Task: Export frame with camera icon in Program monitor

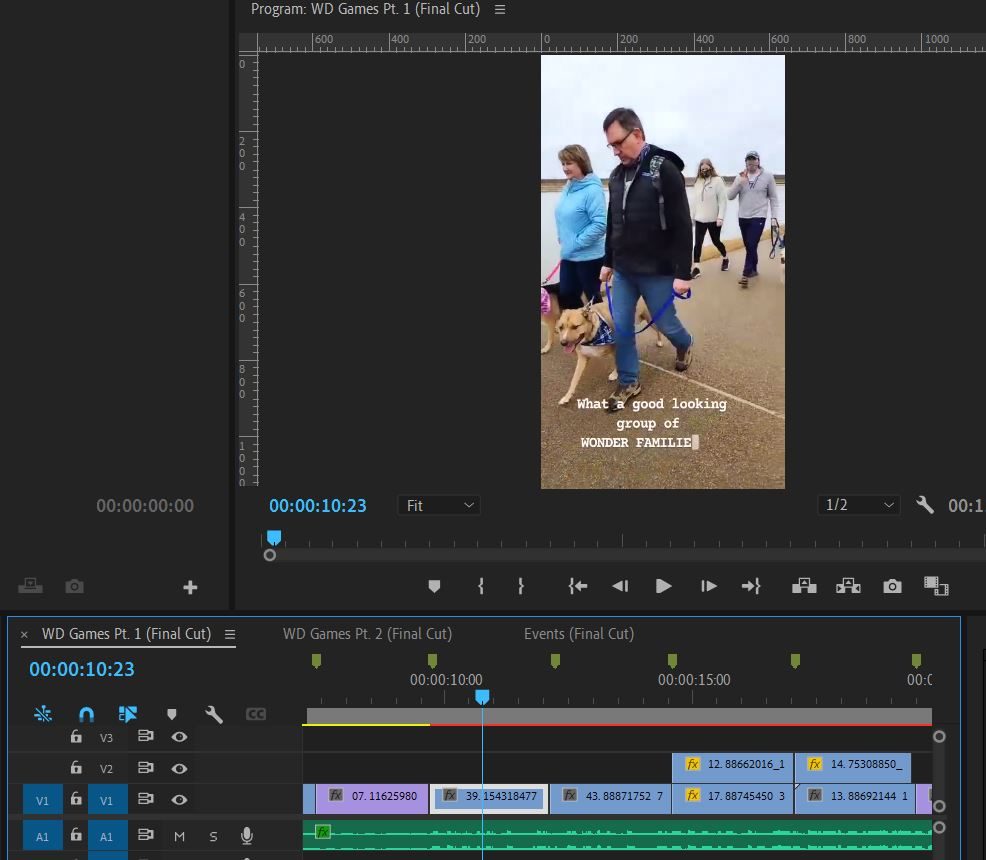Action: (892, 587)
